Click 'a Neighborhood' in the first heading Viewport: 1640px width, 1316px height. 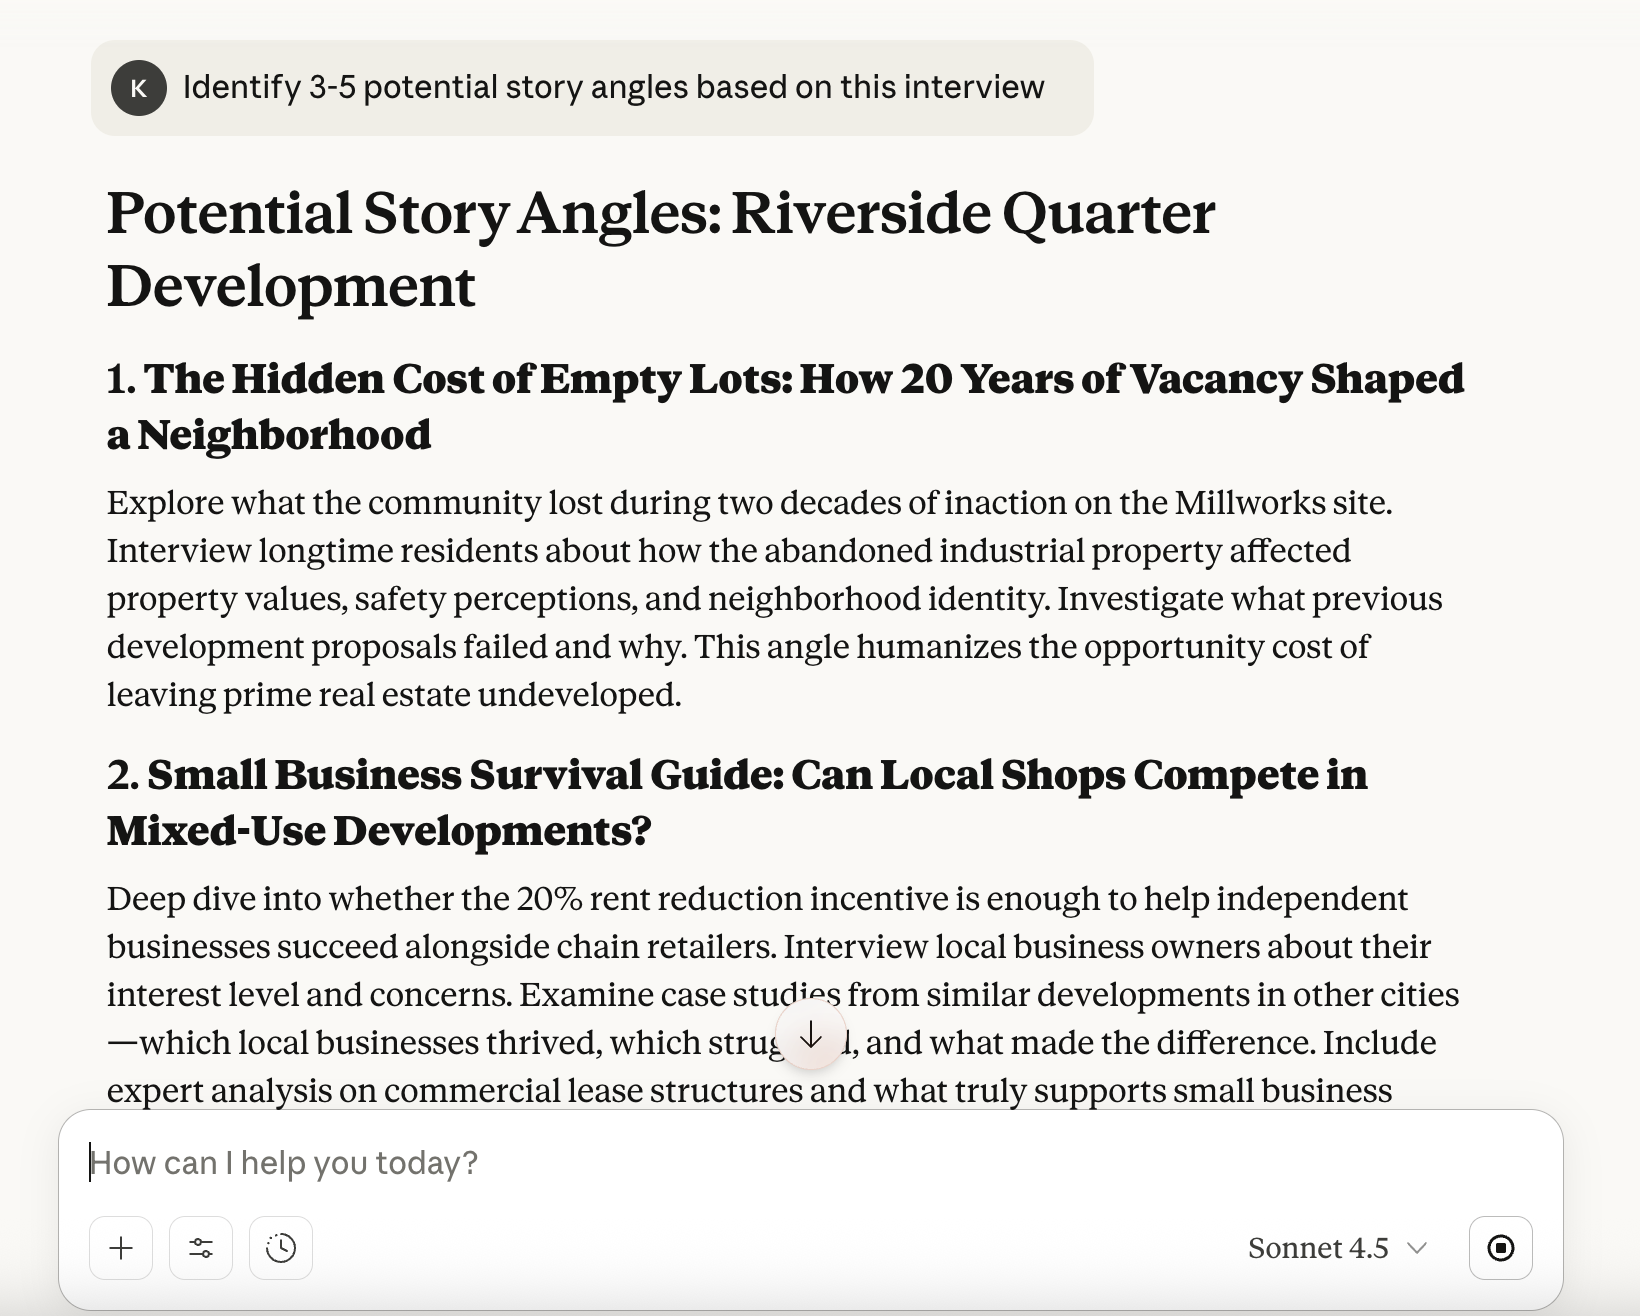[269, 435]
